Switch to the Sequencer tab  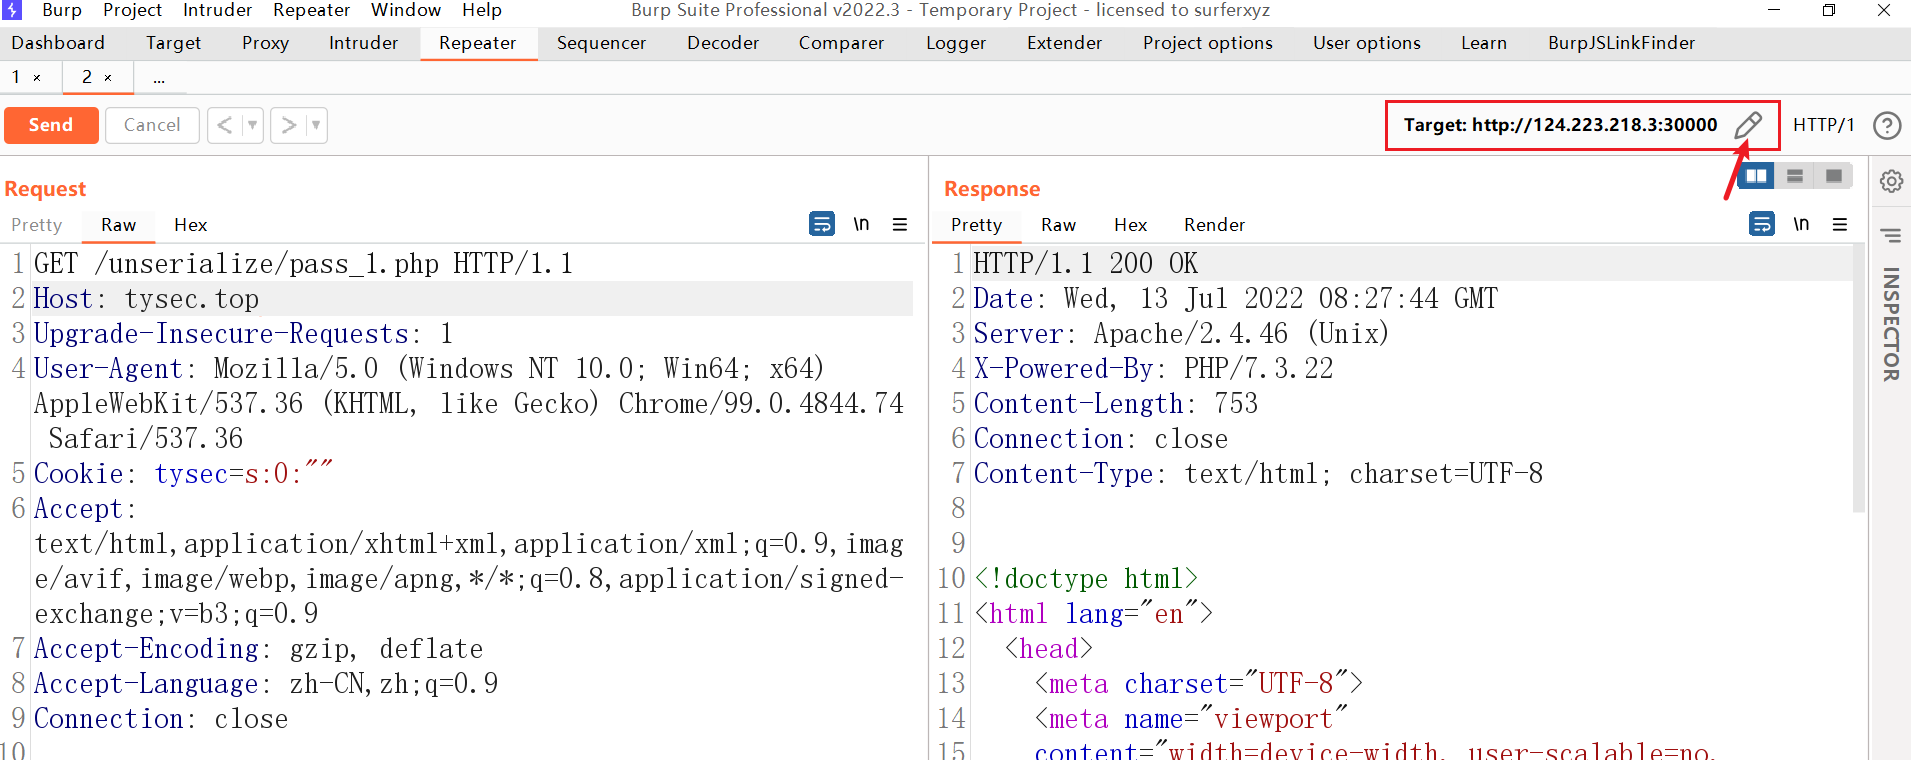coord(601,43)
